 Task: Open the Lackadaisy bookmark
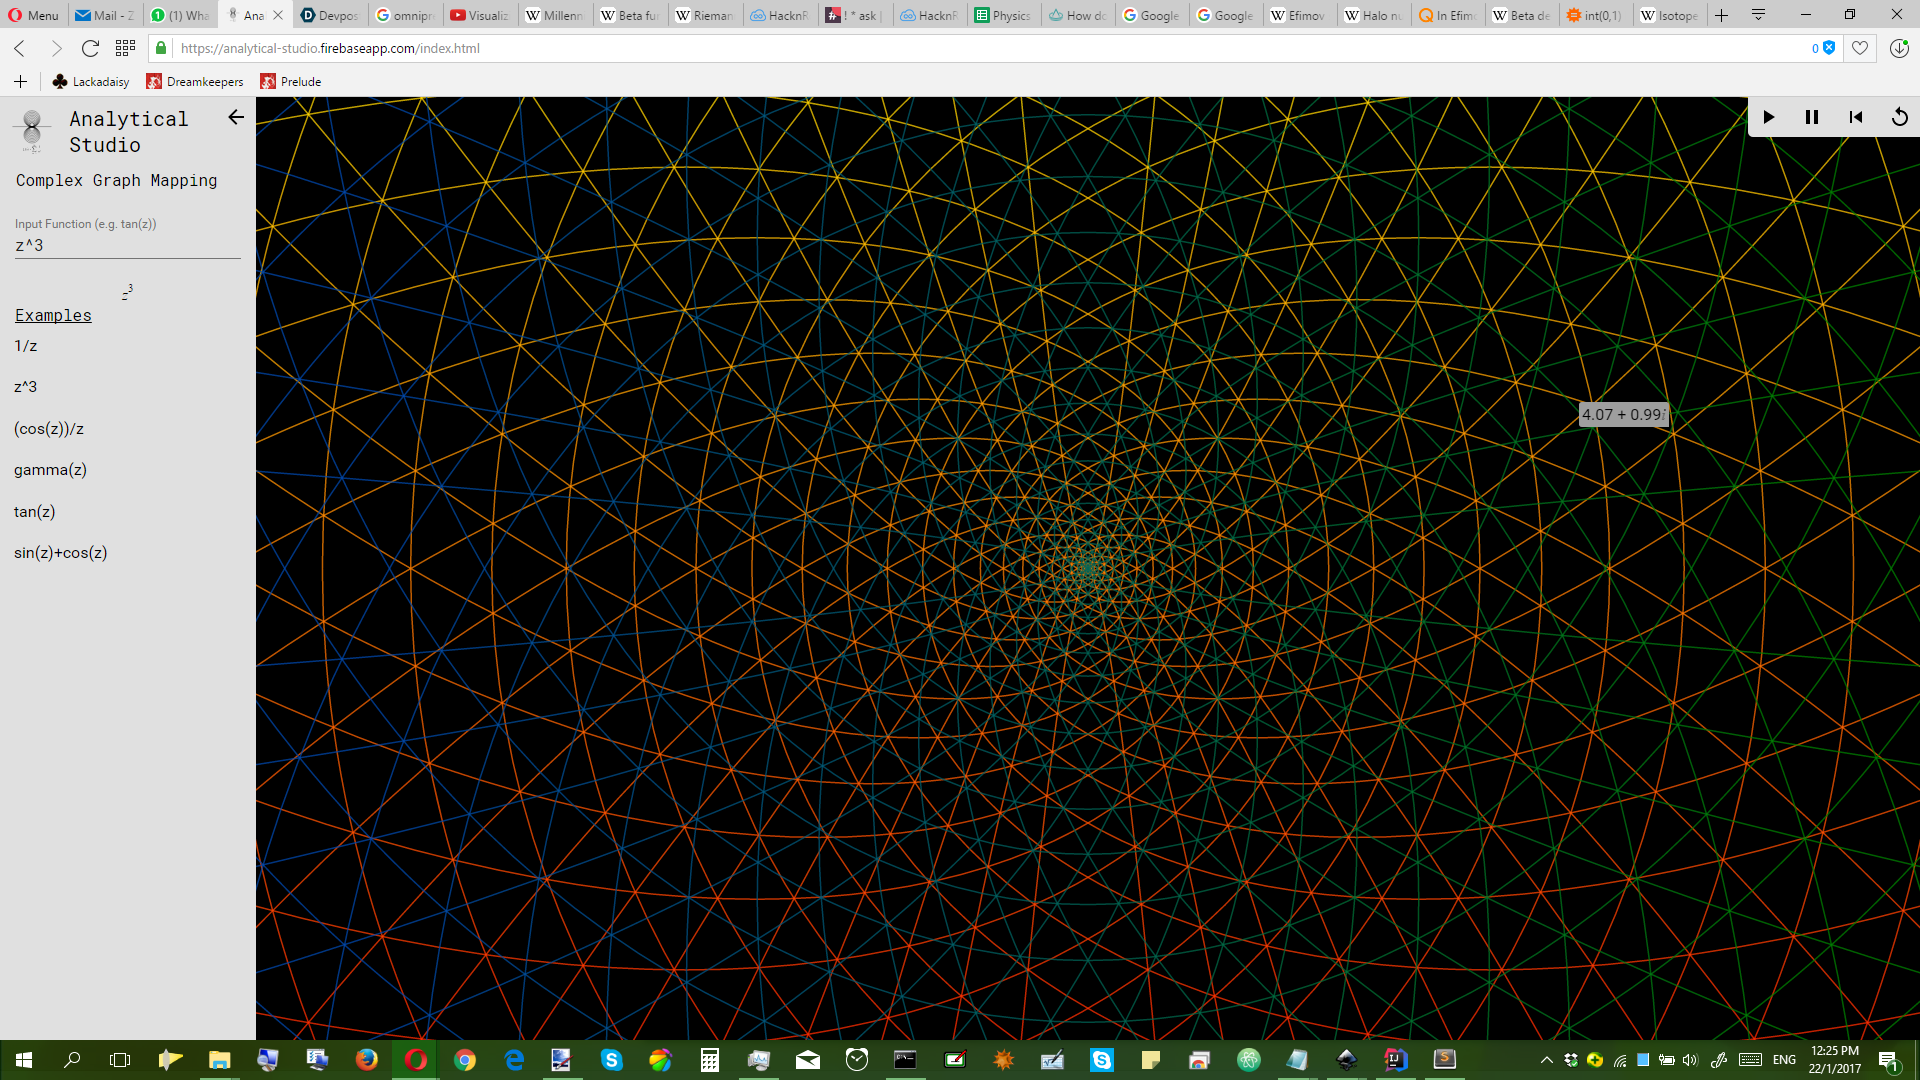pyautogui.click(x=91, y=82)
